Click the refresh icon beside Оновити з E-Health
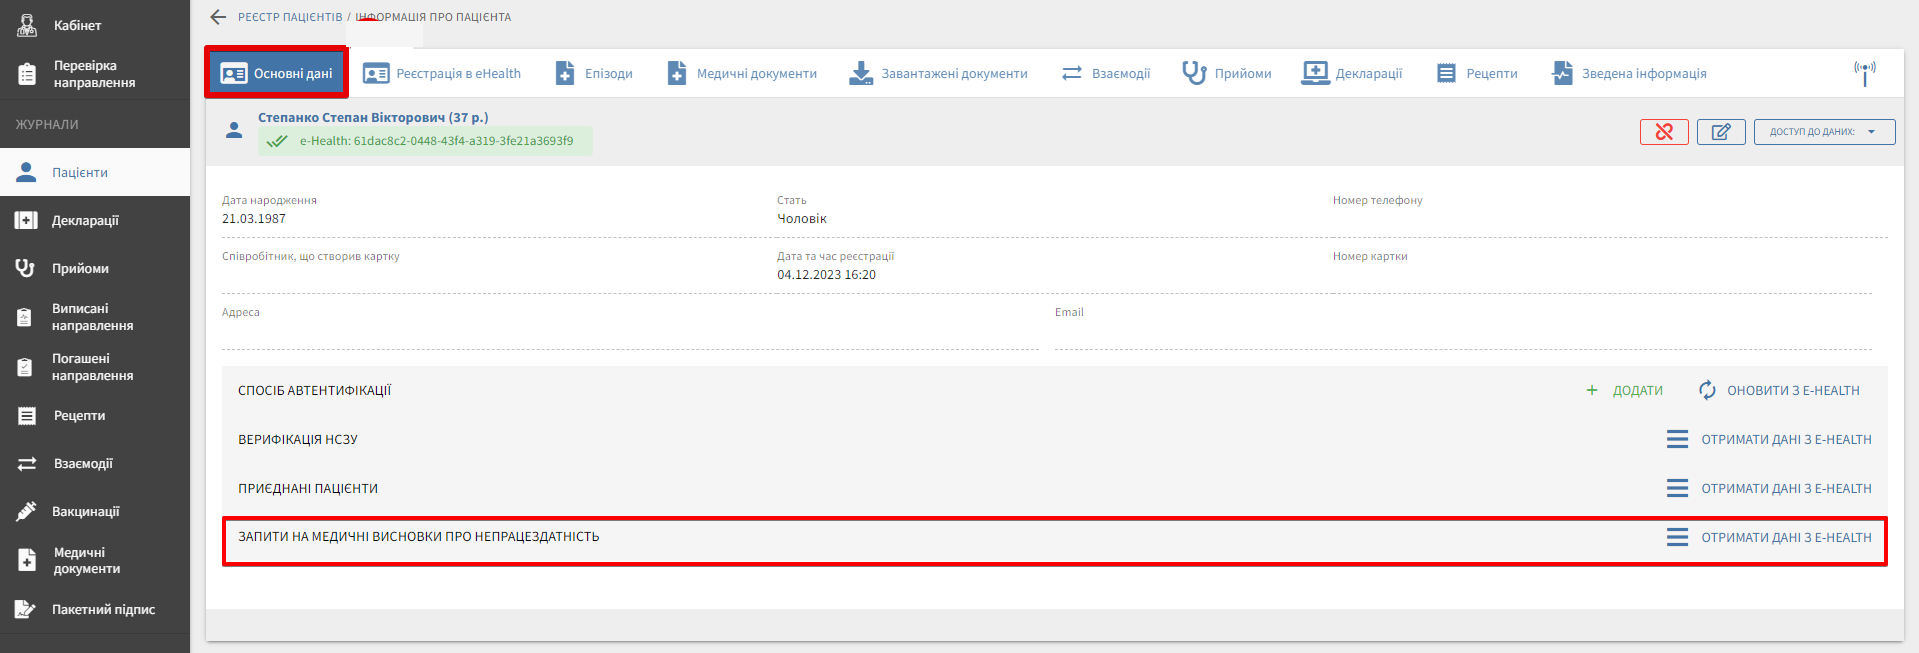The image size is (1919, 653). (1707, 390)
